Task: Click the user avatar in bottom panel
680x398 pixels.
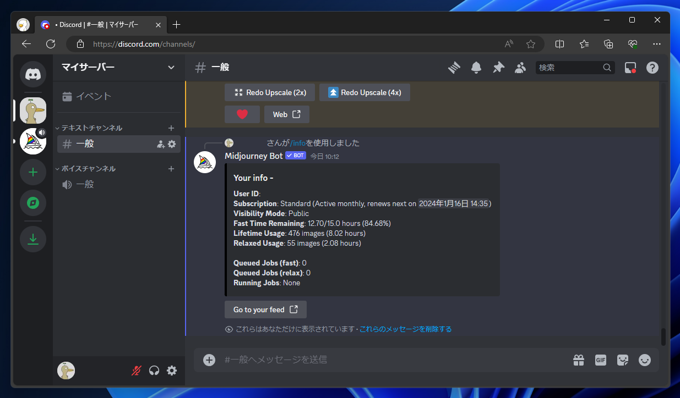Action: (x=66, y=370)
